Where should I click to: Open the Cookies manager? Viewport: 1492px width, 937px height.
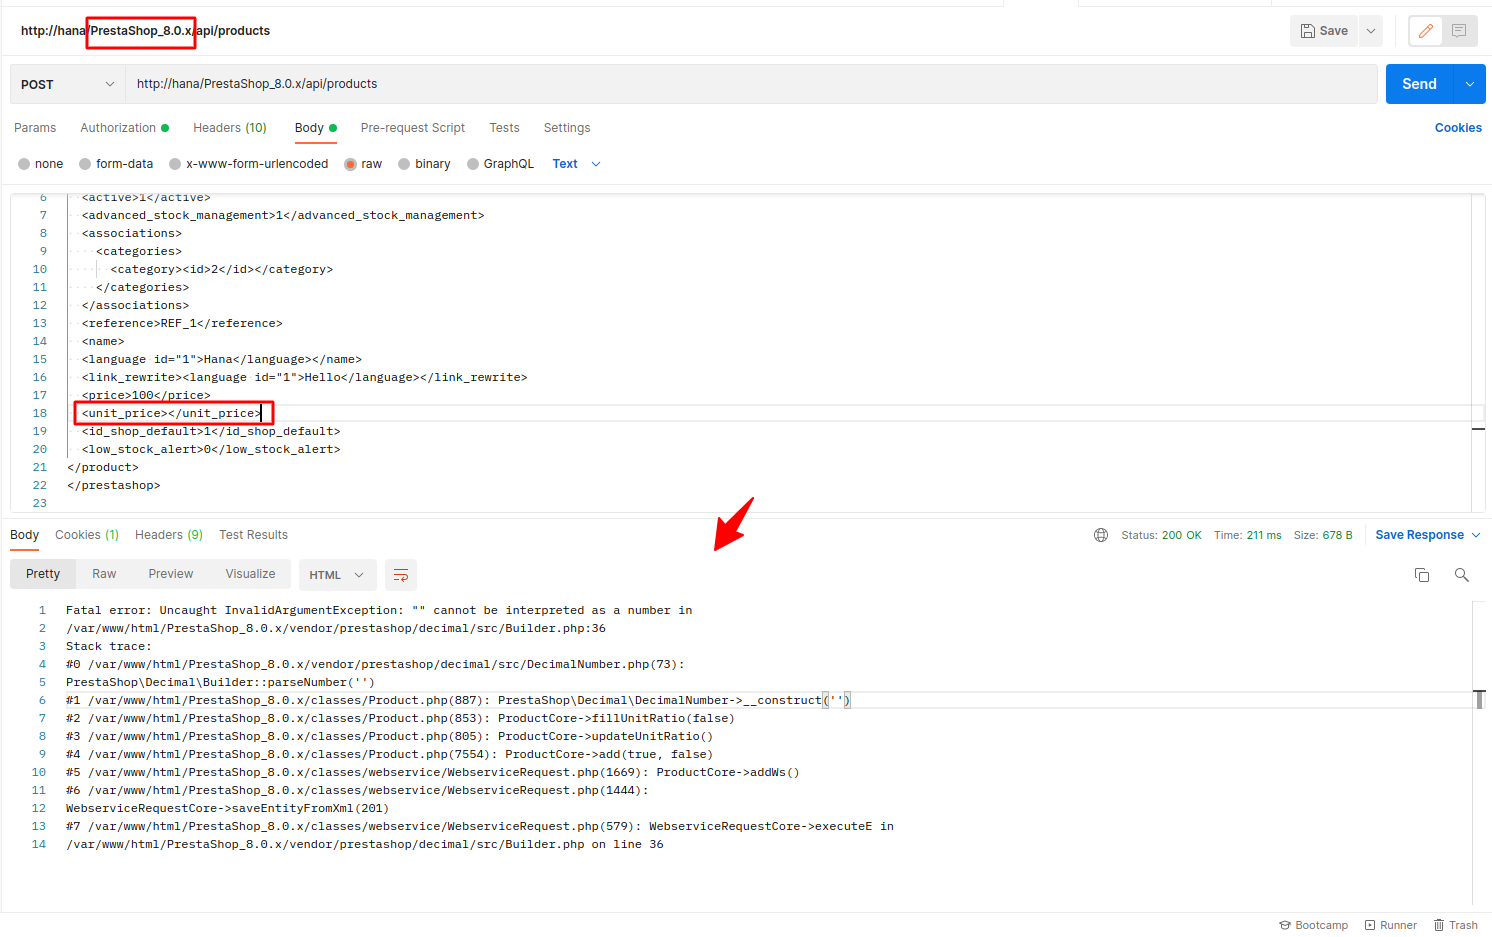point(1458,128)
